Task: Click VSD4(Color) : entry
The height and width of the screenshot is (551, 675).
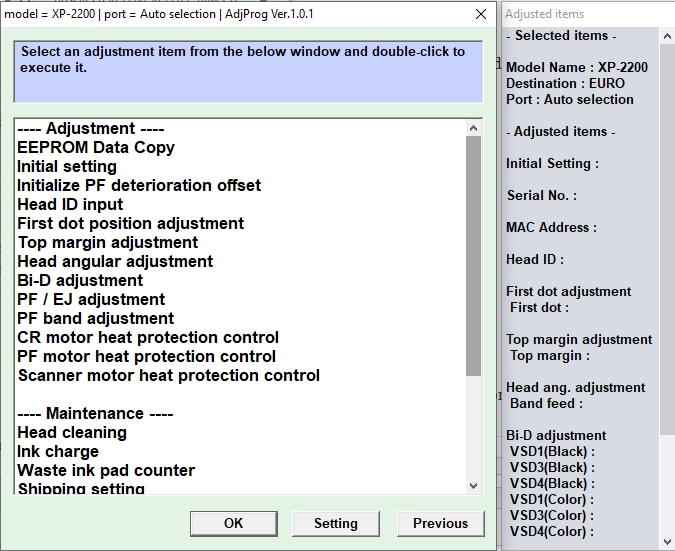Action: 552,531
